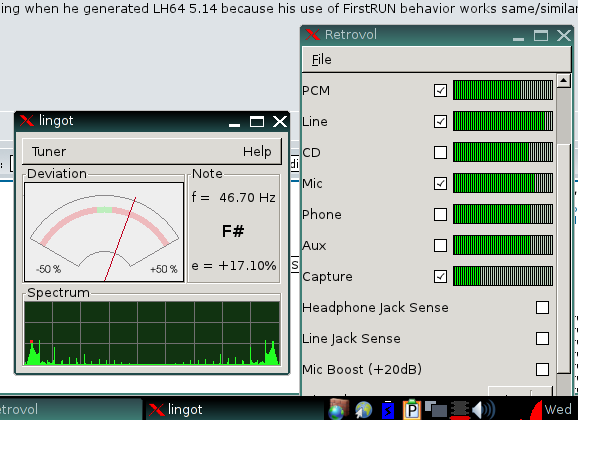The height and width of the screenshot is (450, 600).
Task: Open the File menu in Retrovol
Action: [321, 60]
